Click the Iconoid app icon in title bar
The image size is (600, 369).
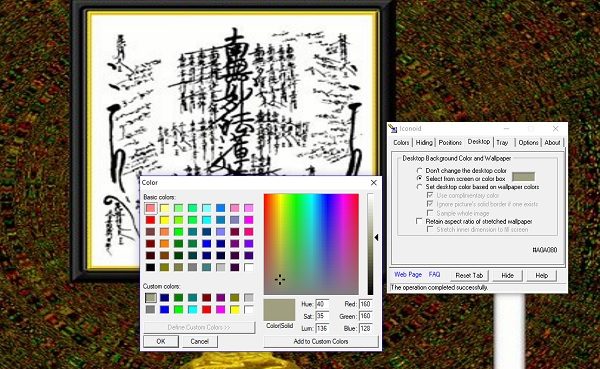393,129
